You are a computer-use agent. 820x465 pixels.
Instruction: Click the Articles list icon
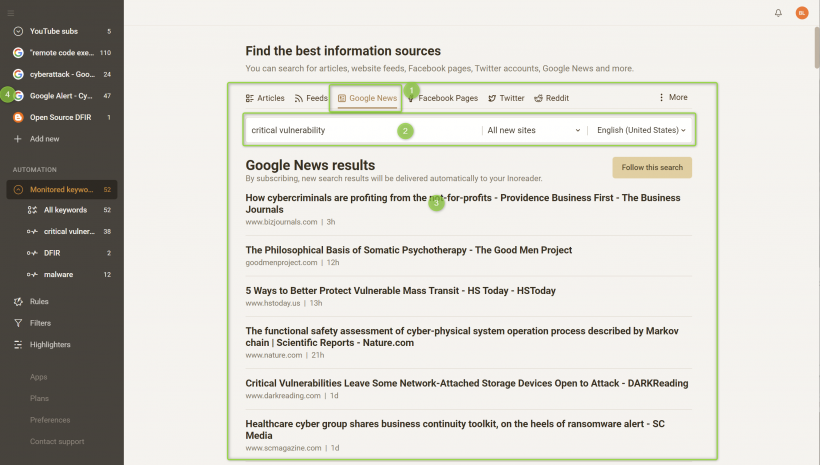click(x=249, y=98)
